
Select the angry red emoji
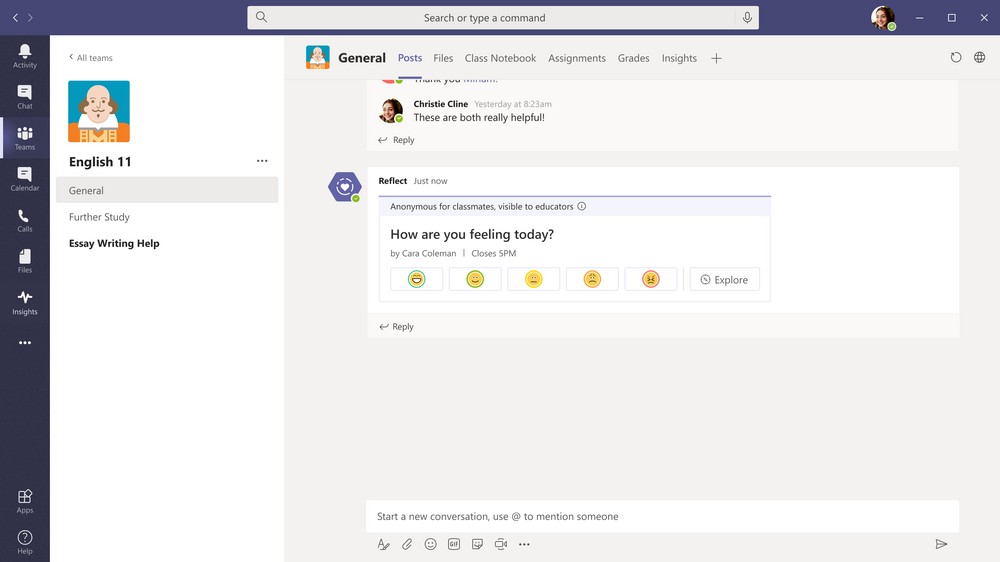[651, 279]
